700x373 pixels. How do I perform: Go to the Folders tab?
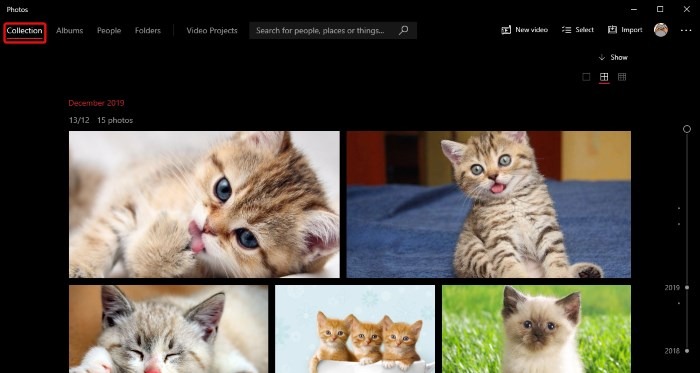tap(148, 31)
